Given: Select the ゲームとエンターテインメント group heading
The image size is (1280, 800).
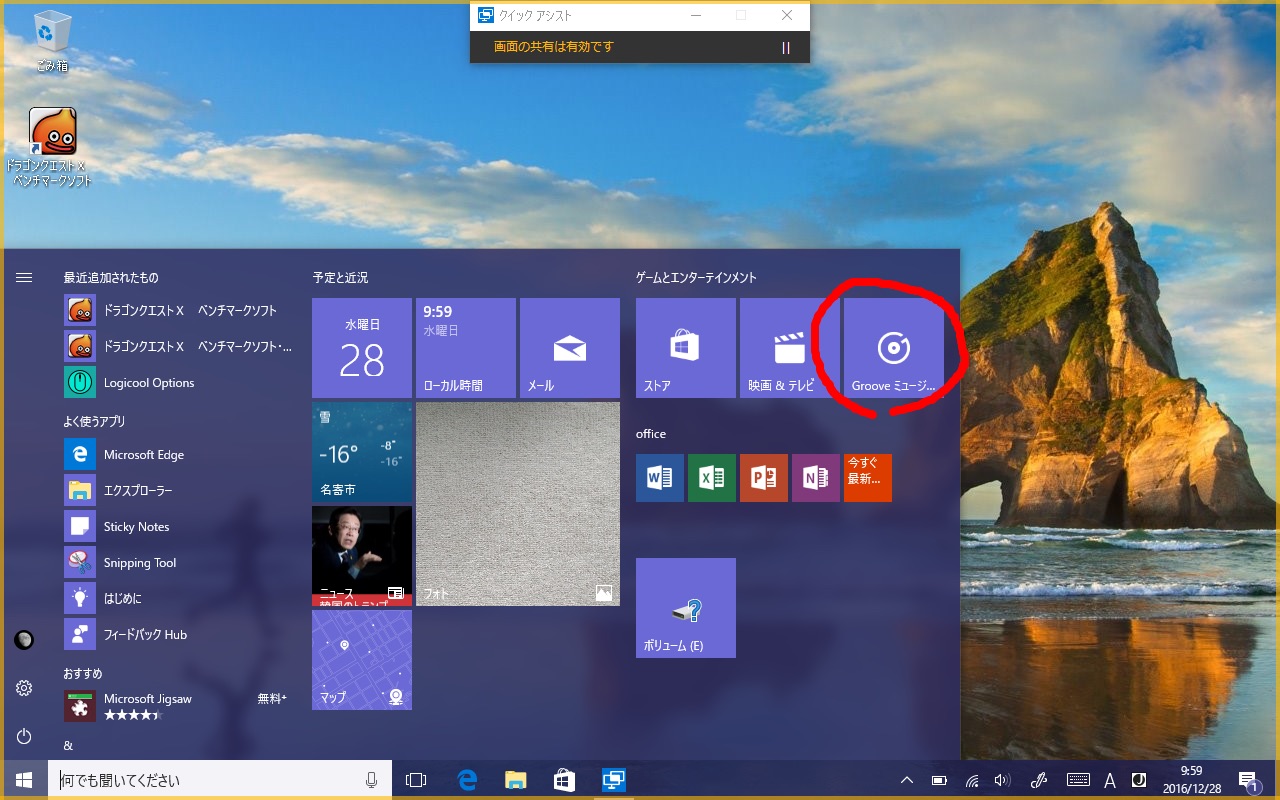Looking at the screenshot, I should 696,278.
